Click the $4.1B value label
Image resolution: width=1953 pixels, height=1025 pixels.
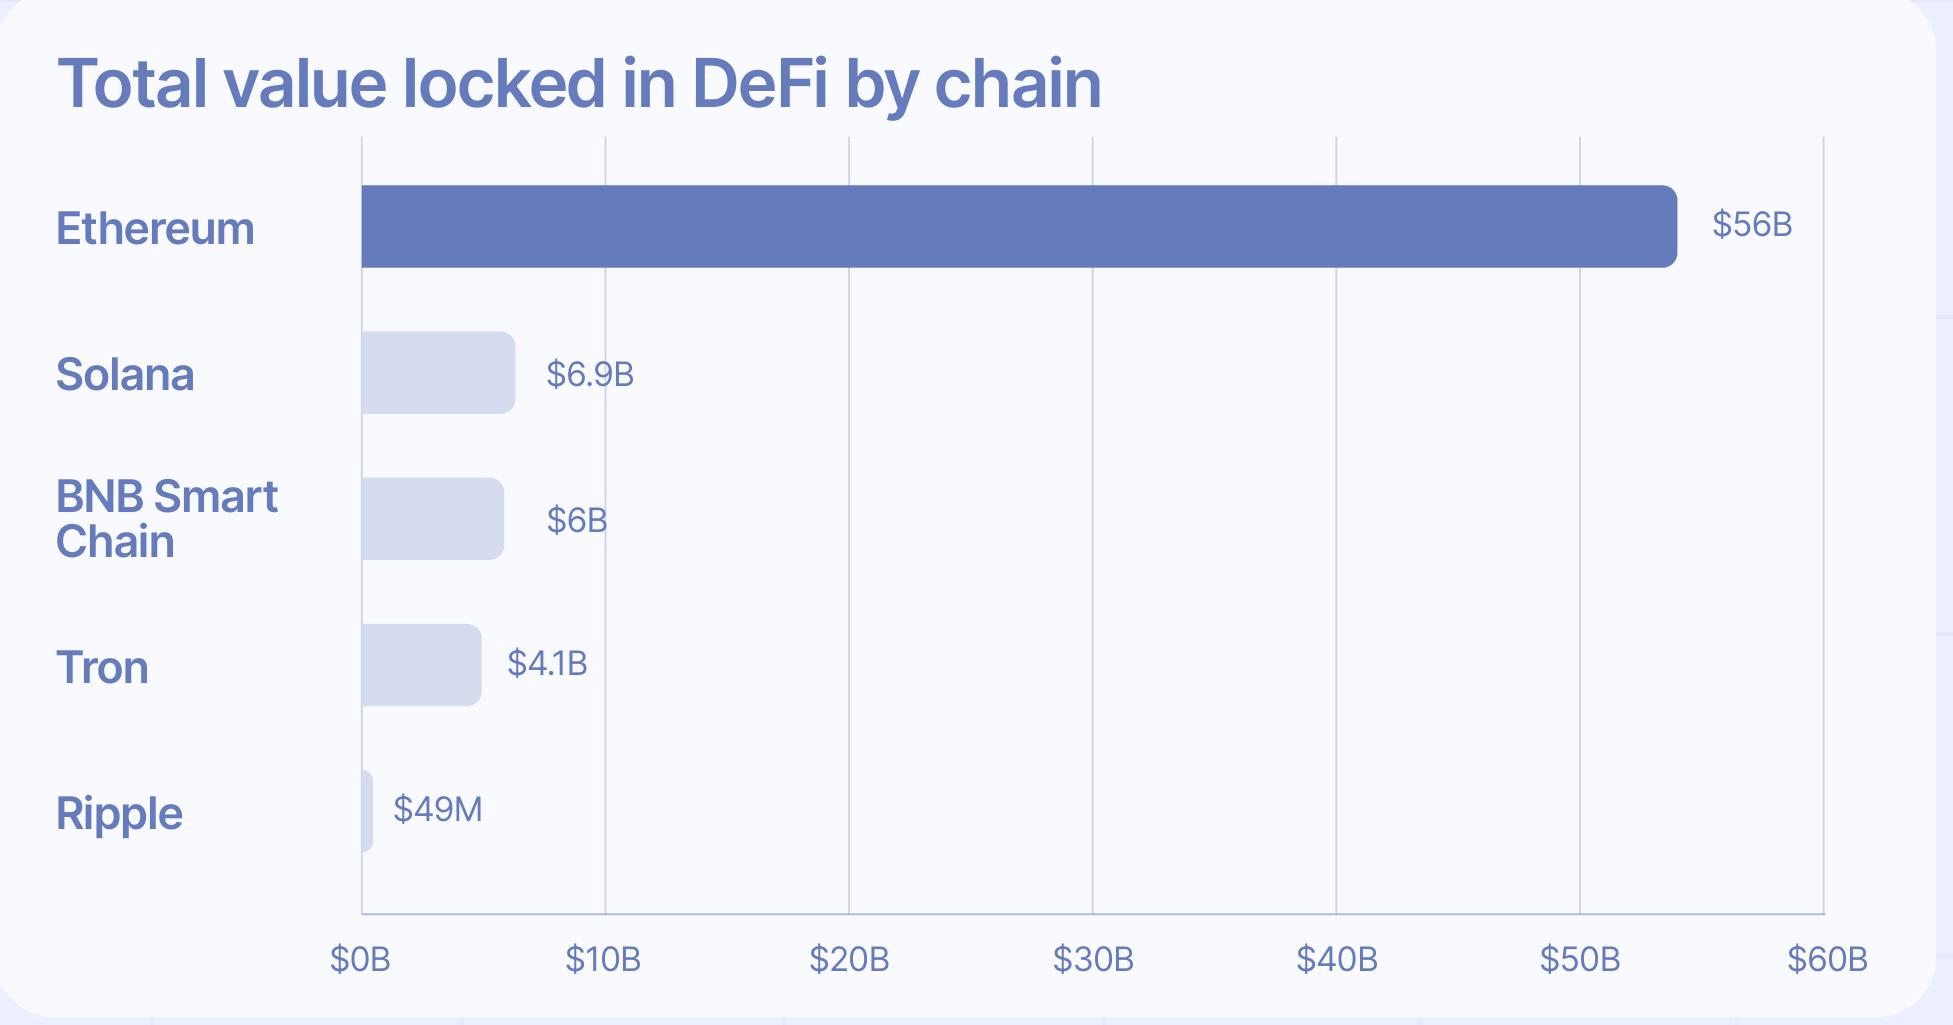[547, 663]
